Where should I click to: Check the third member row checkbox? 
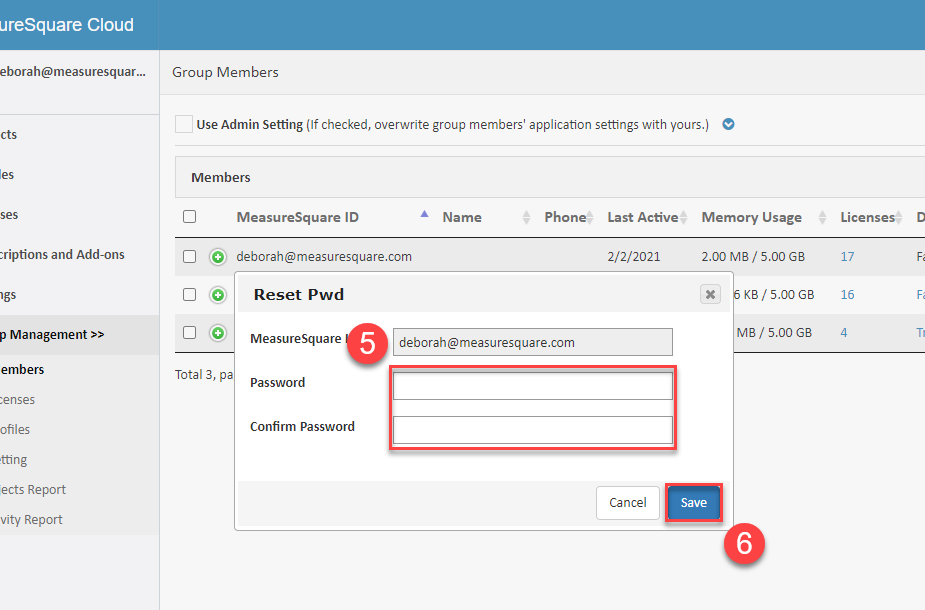(x=189, y=333)
